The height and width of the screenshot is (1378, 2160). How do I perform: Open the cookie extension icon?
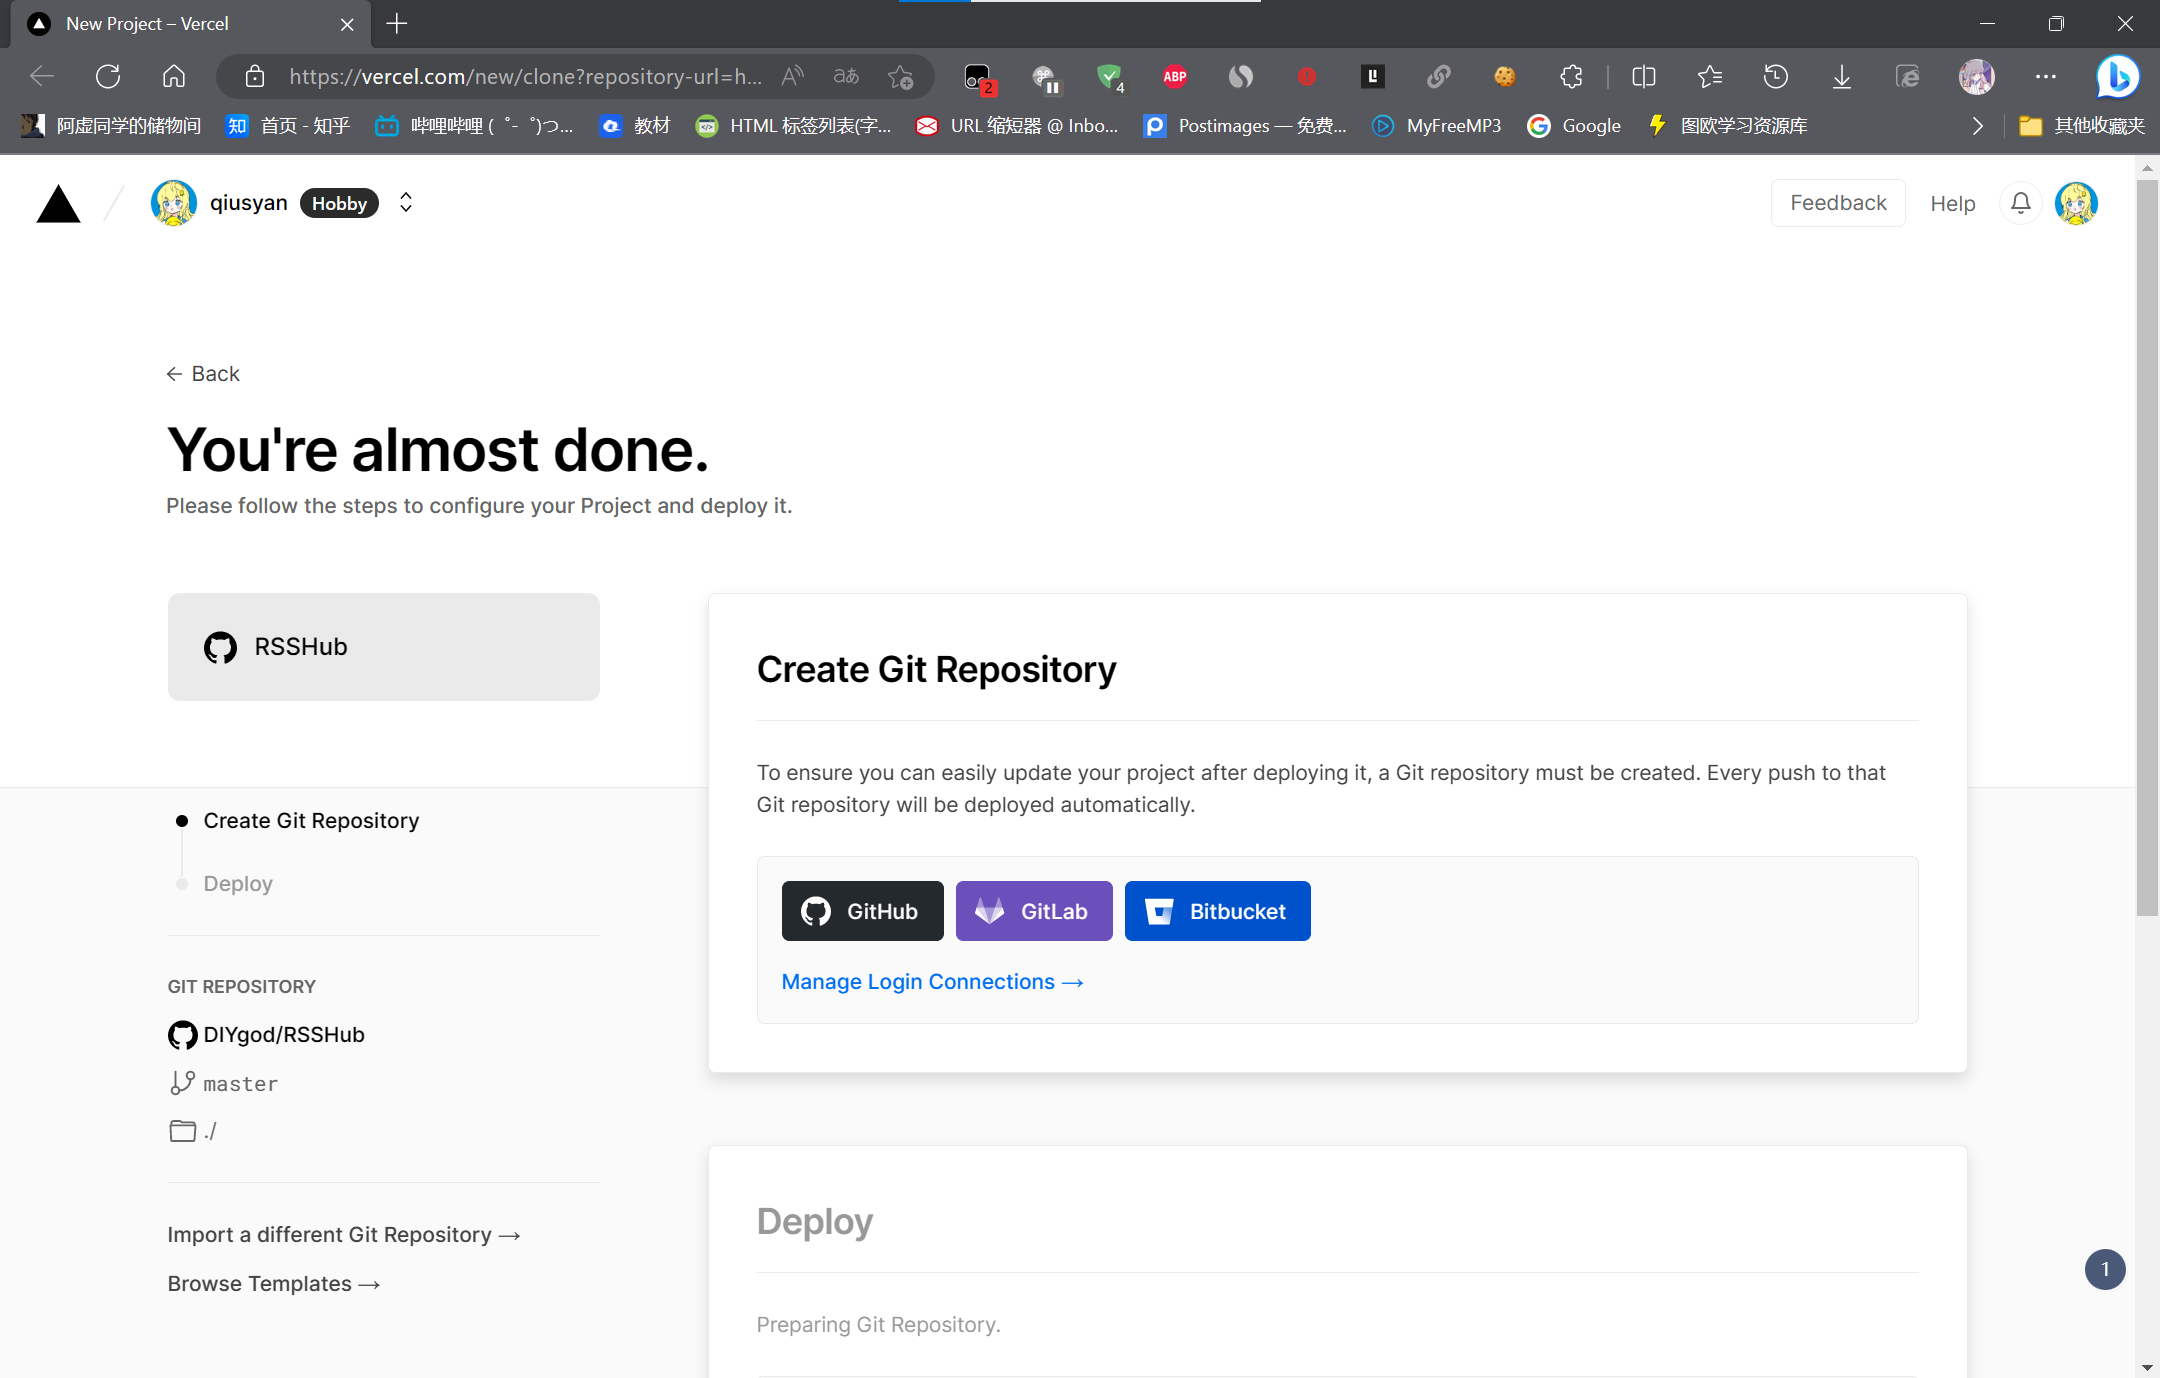point(1505,76)
